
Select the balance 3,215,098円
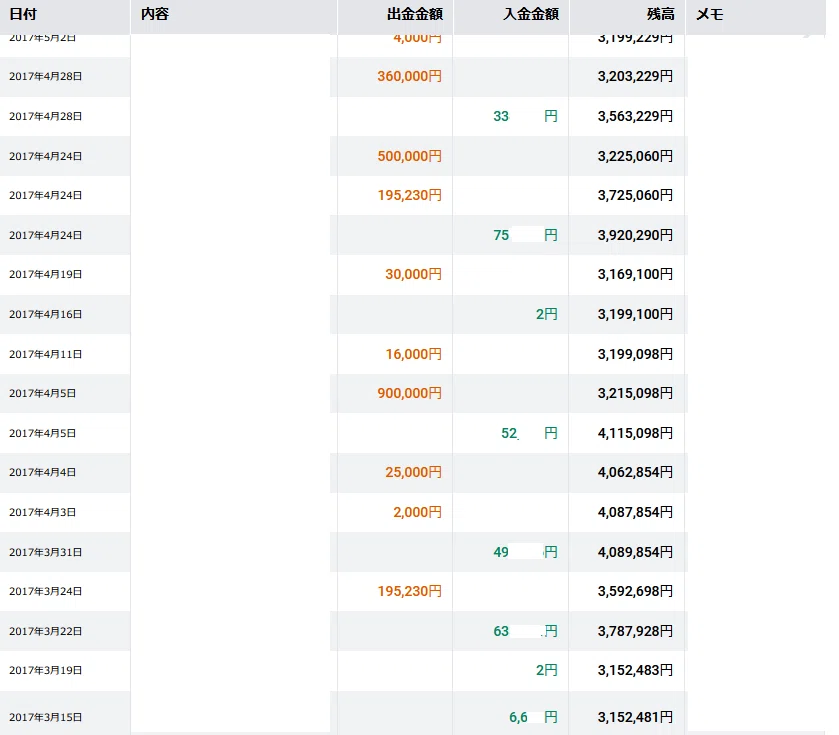click(635, 393)
